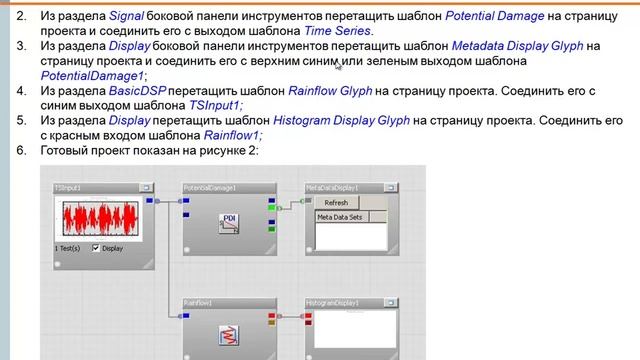The height and width of the screenshot is (360, 640).
Task: Click the white plot area of HistogramDisplay1
Action: pos(355,330)
